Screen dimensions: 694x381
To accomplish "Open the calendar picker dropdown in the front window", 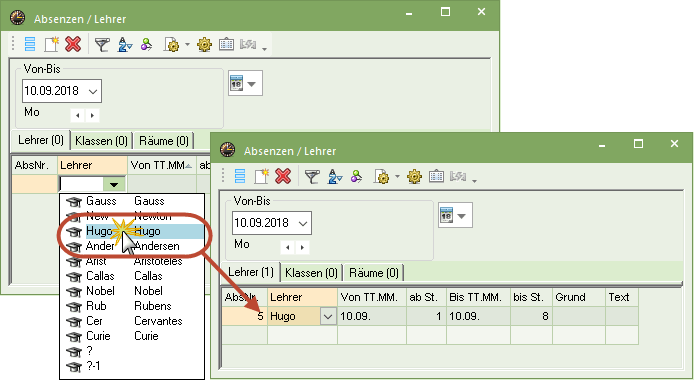I will (455, 216).
